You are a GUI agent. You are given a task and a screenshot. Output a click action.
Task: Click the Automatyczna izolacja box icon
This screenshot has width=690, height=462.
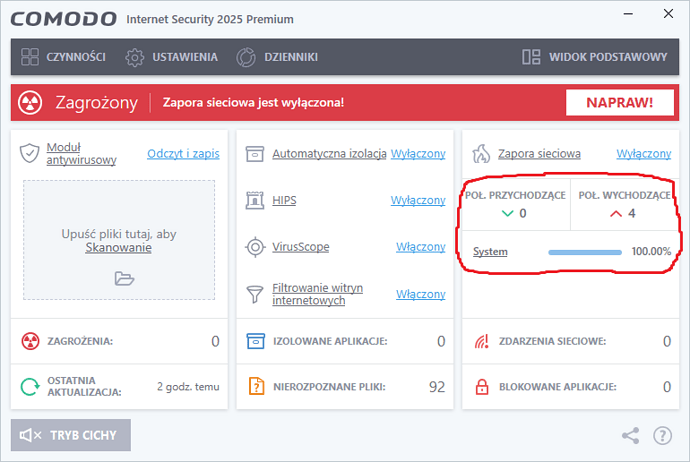point(255,154)
